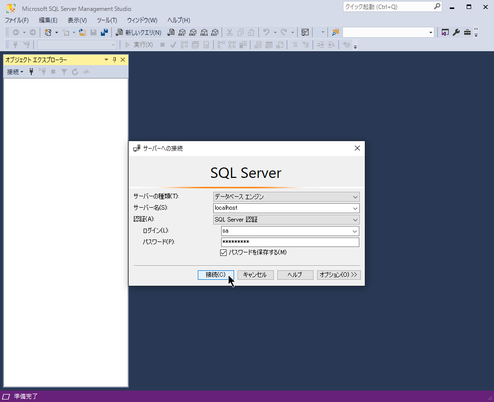Expand the server name (サーバー名) combo box arrow
This screenshot has width=494, height=402.
click(x=355, y=208)
